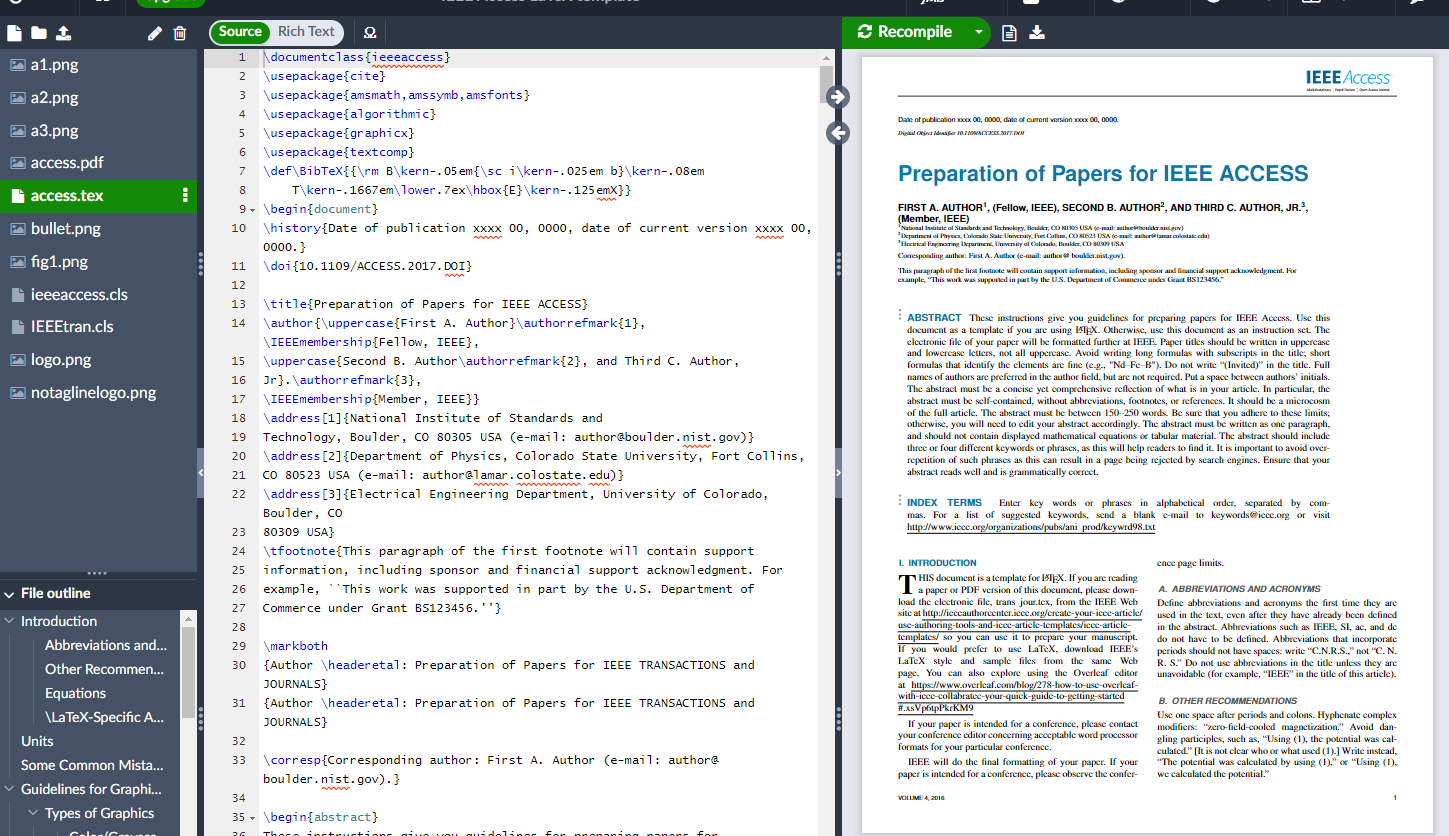Click \documentclass{ieeeaccess} on line 1
The image size is (1449, 836).
click(356, 57)
